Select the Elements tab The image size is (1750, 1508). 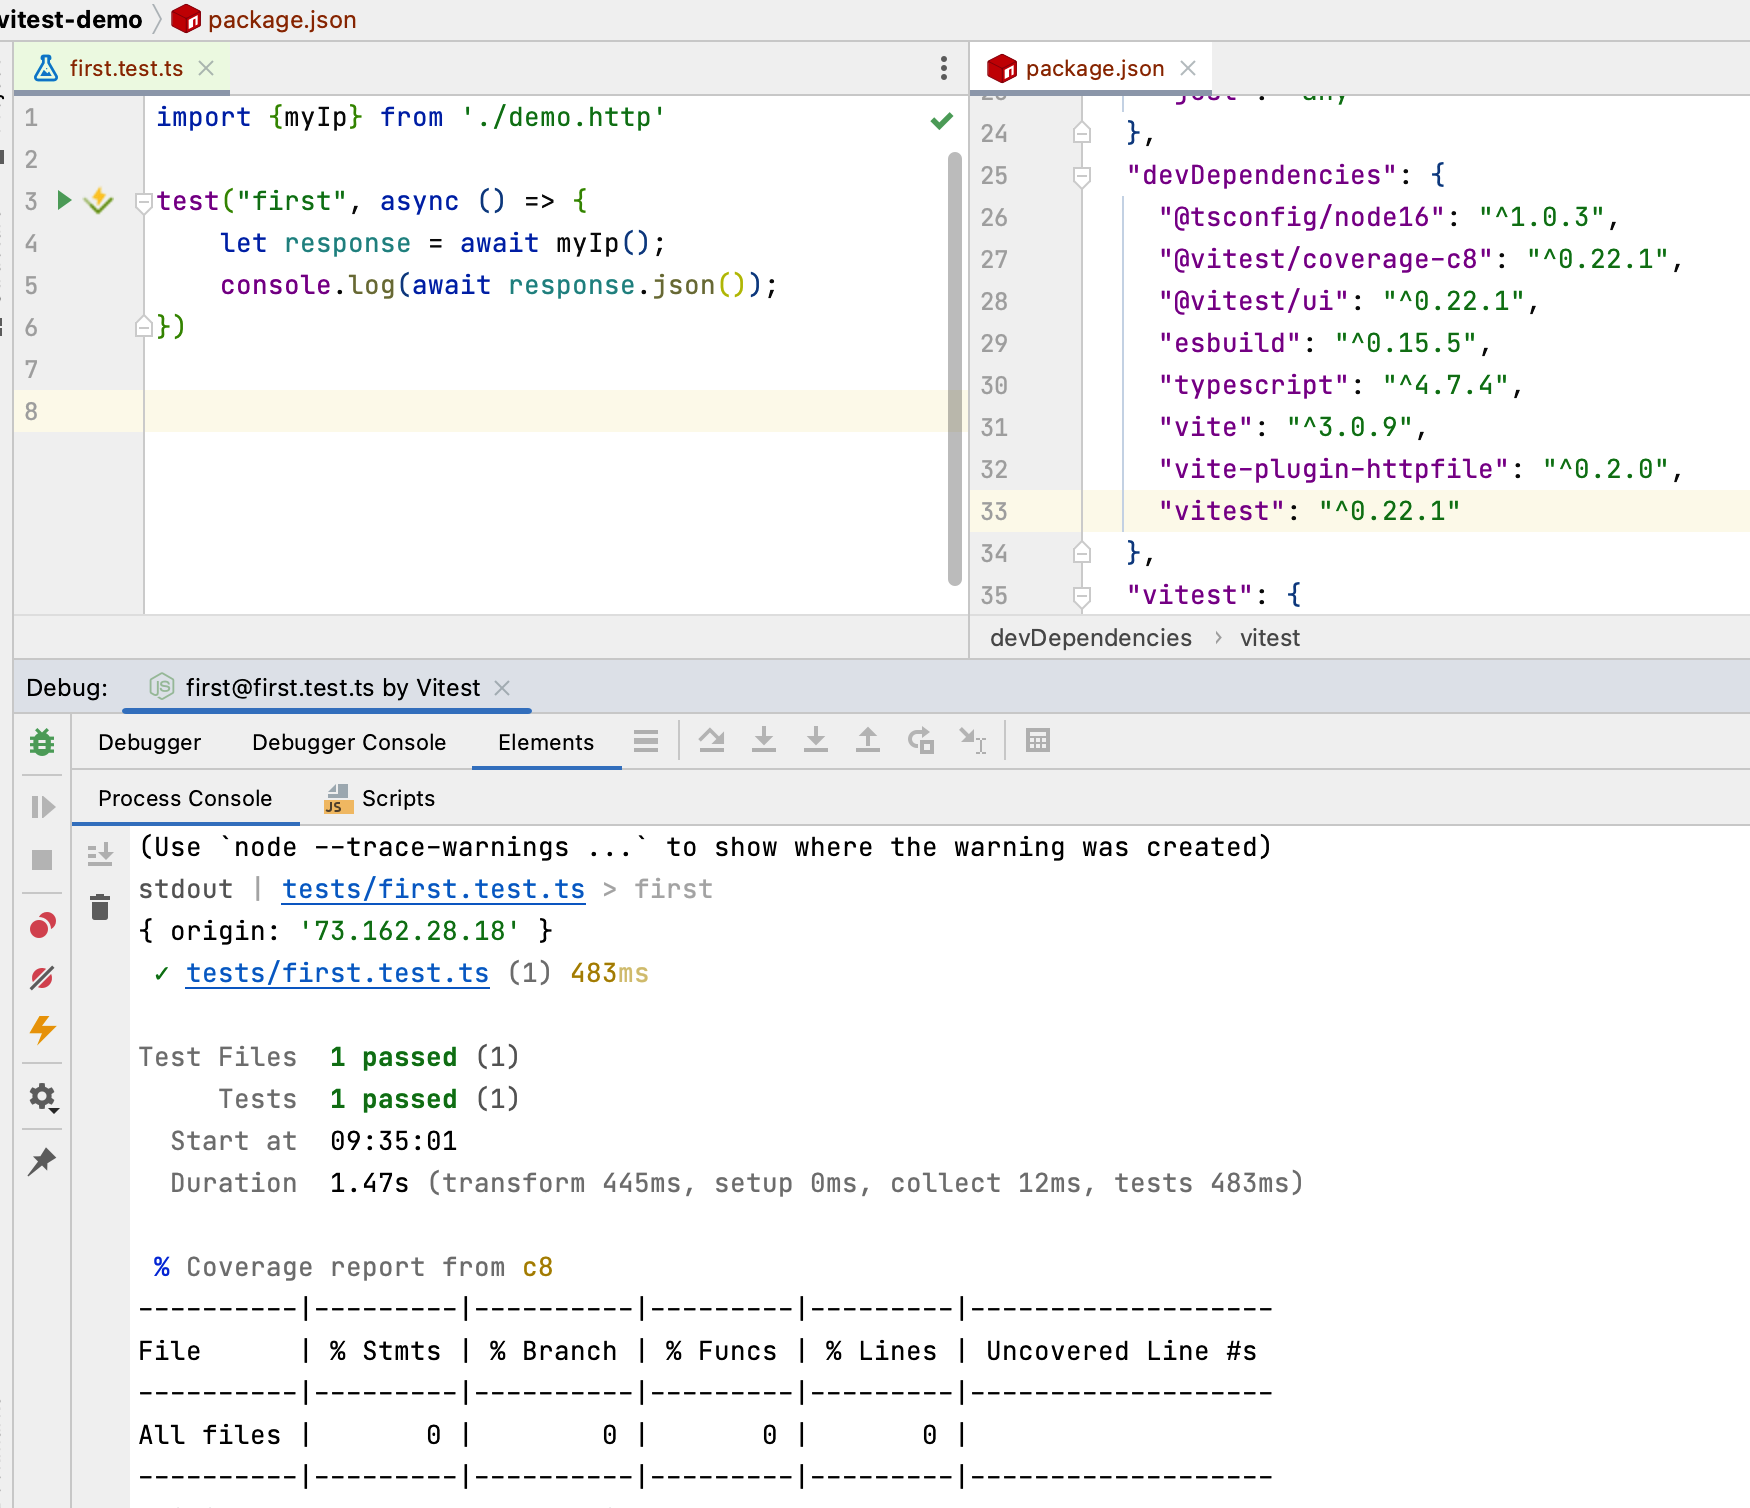pyautogui.click(x=546, y=742)
